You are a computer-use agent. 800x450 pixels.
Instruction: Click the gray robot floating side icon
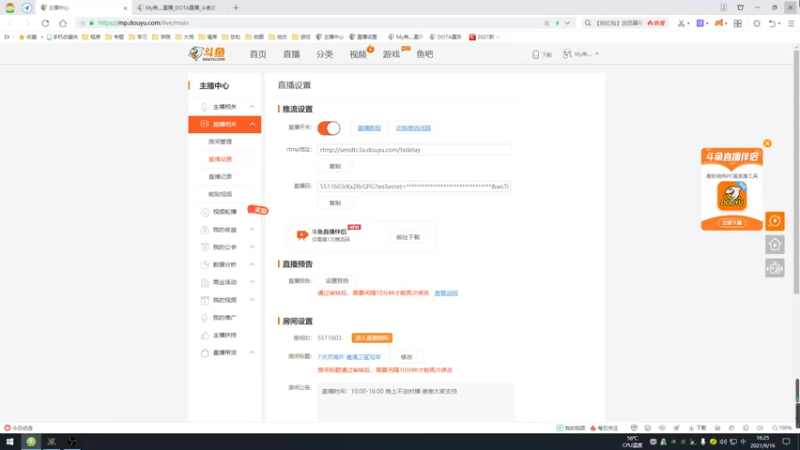(774, 268)
